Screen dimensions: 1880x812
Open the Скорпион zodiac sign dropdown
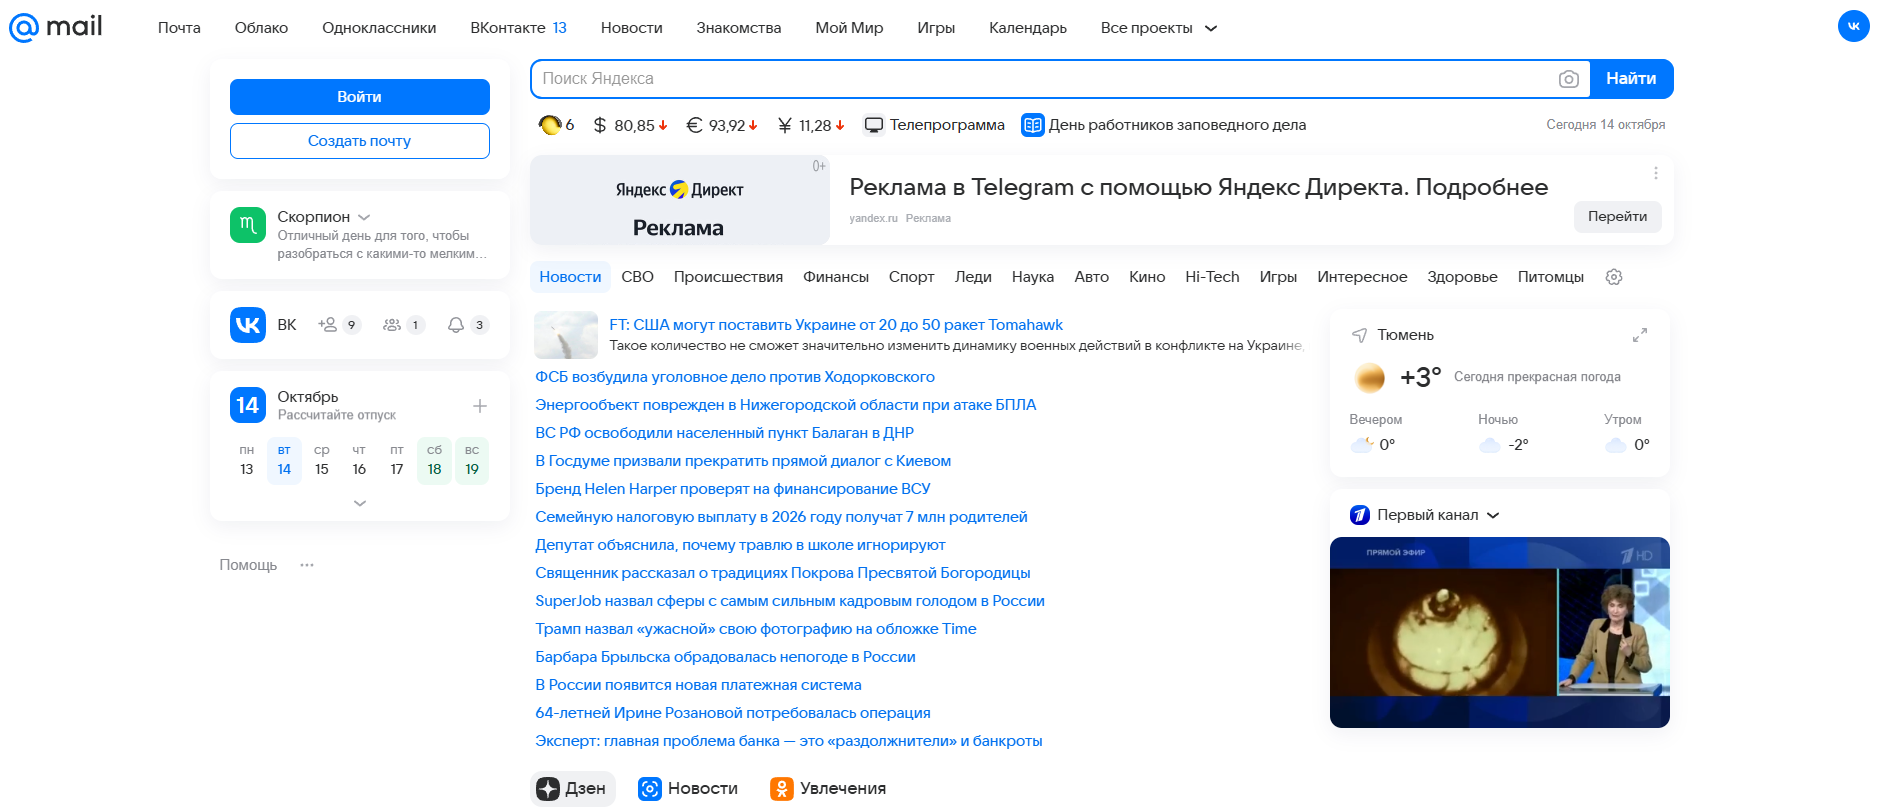point(364,217)
